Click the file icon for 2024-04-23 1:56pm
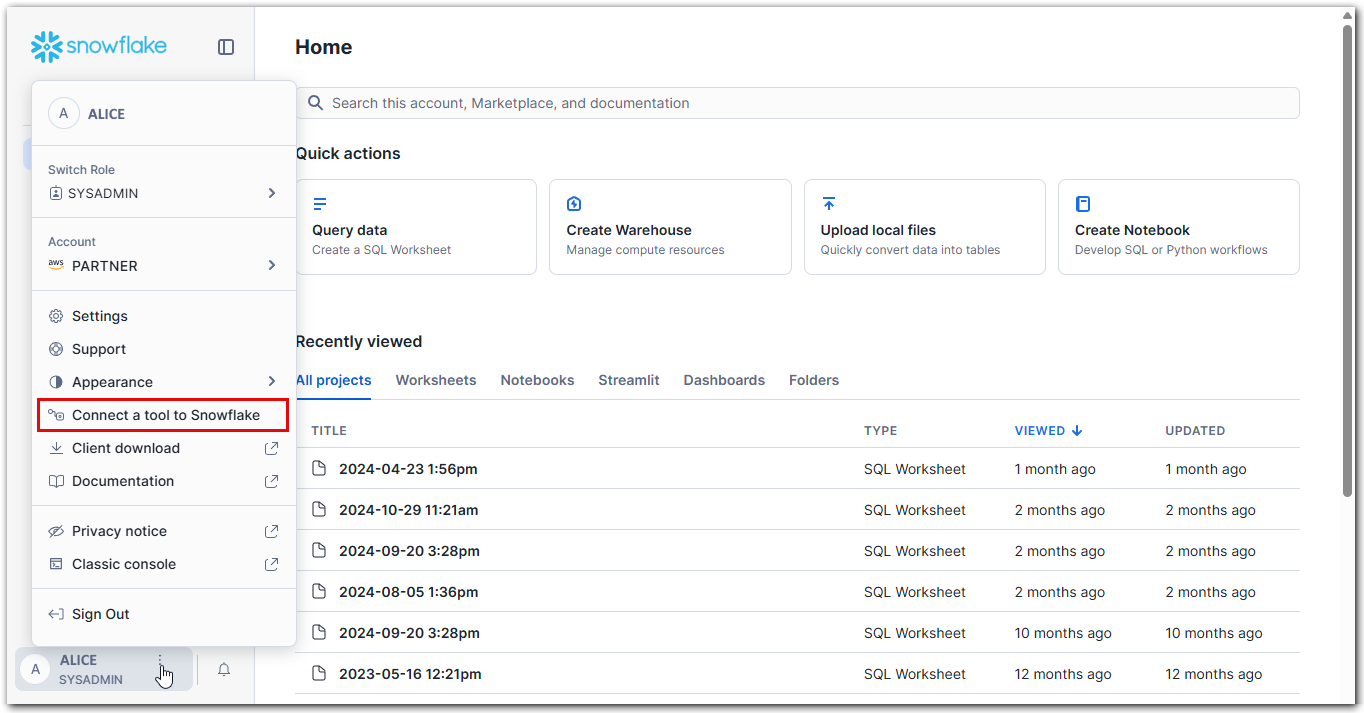 319,469
